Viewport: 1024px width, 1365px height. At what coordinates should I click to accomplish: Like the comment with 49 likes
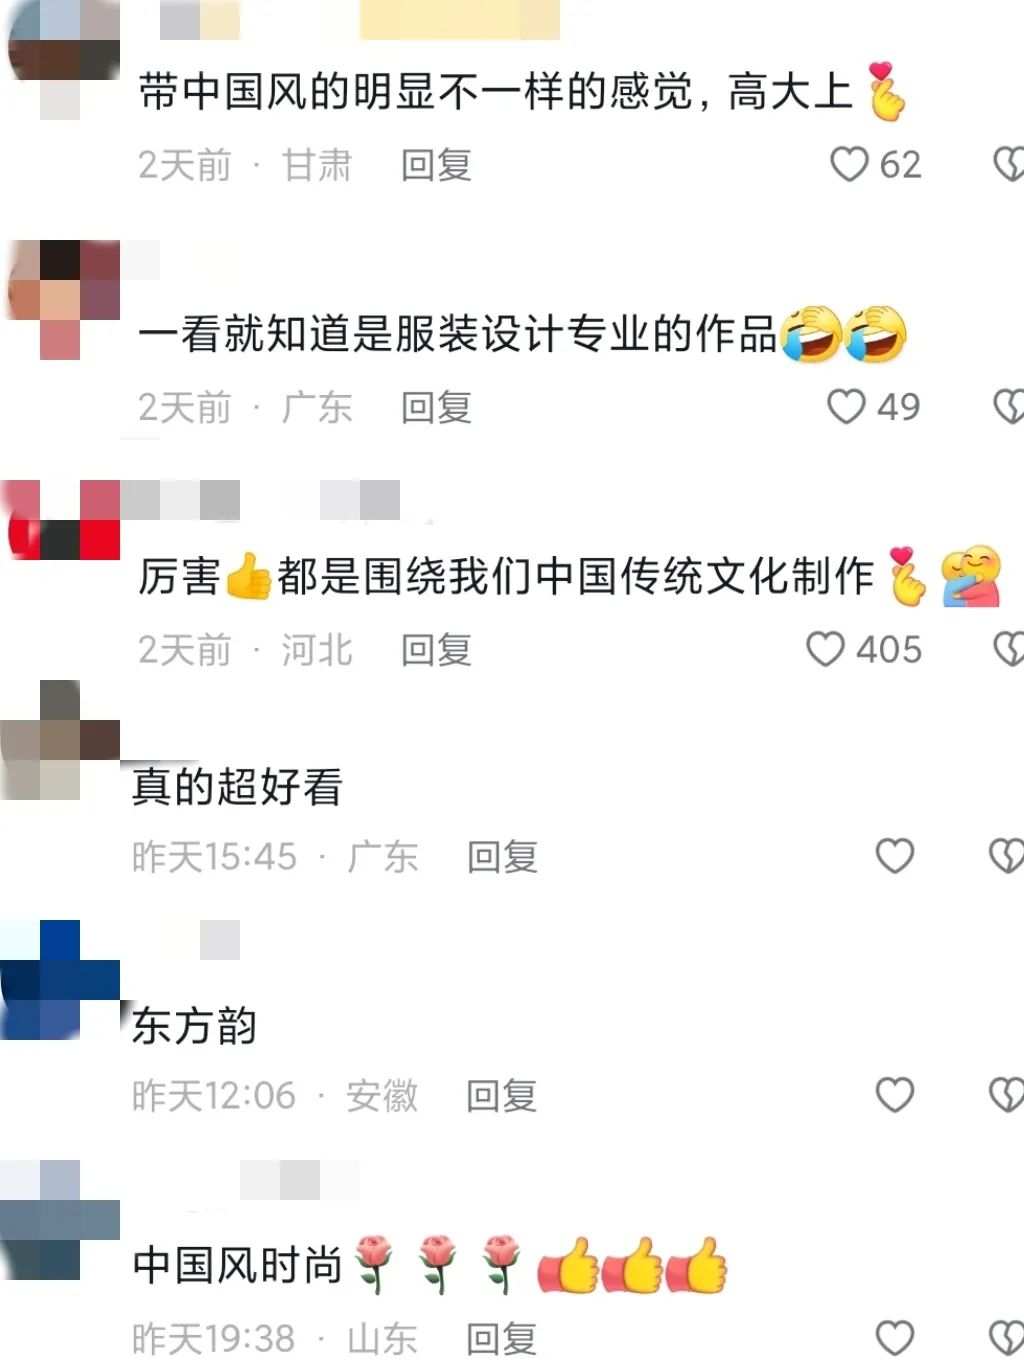(846, 406)
